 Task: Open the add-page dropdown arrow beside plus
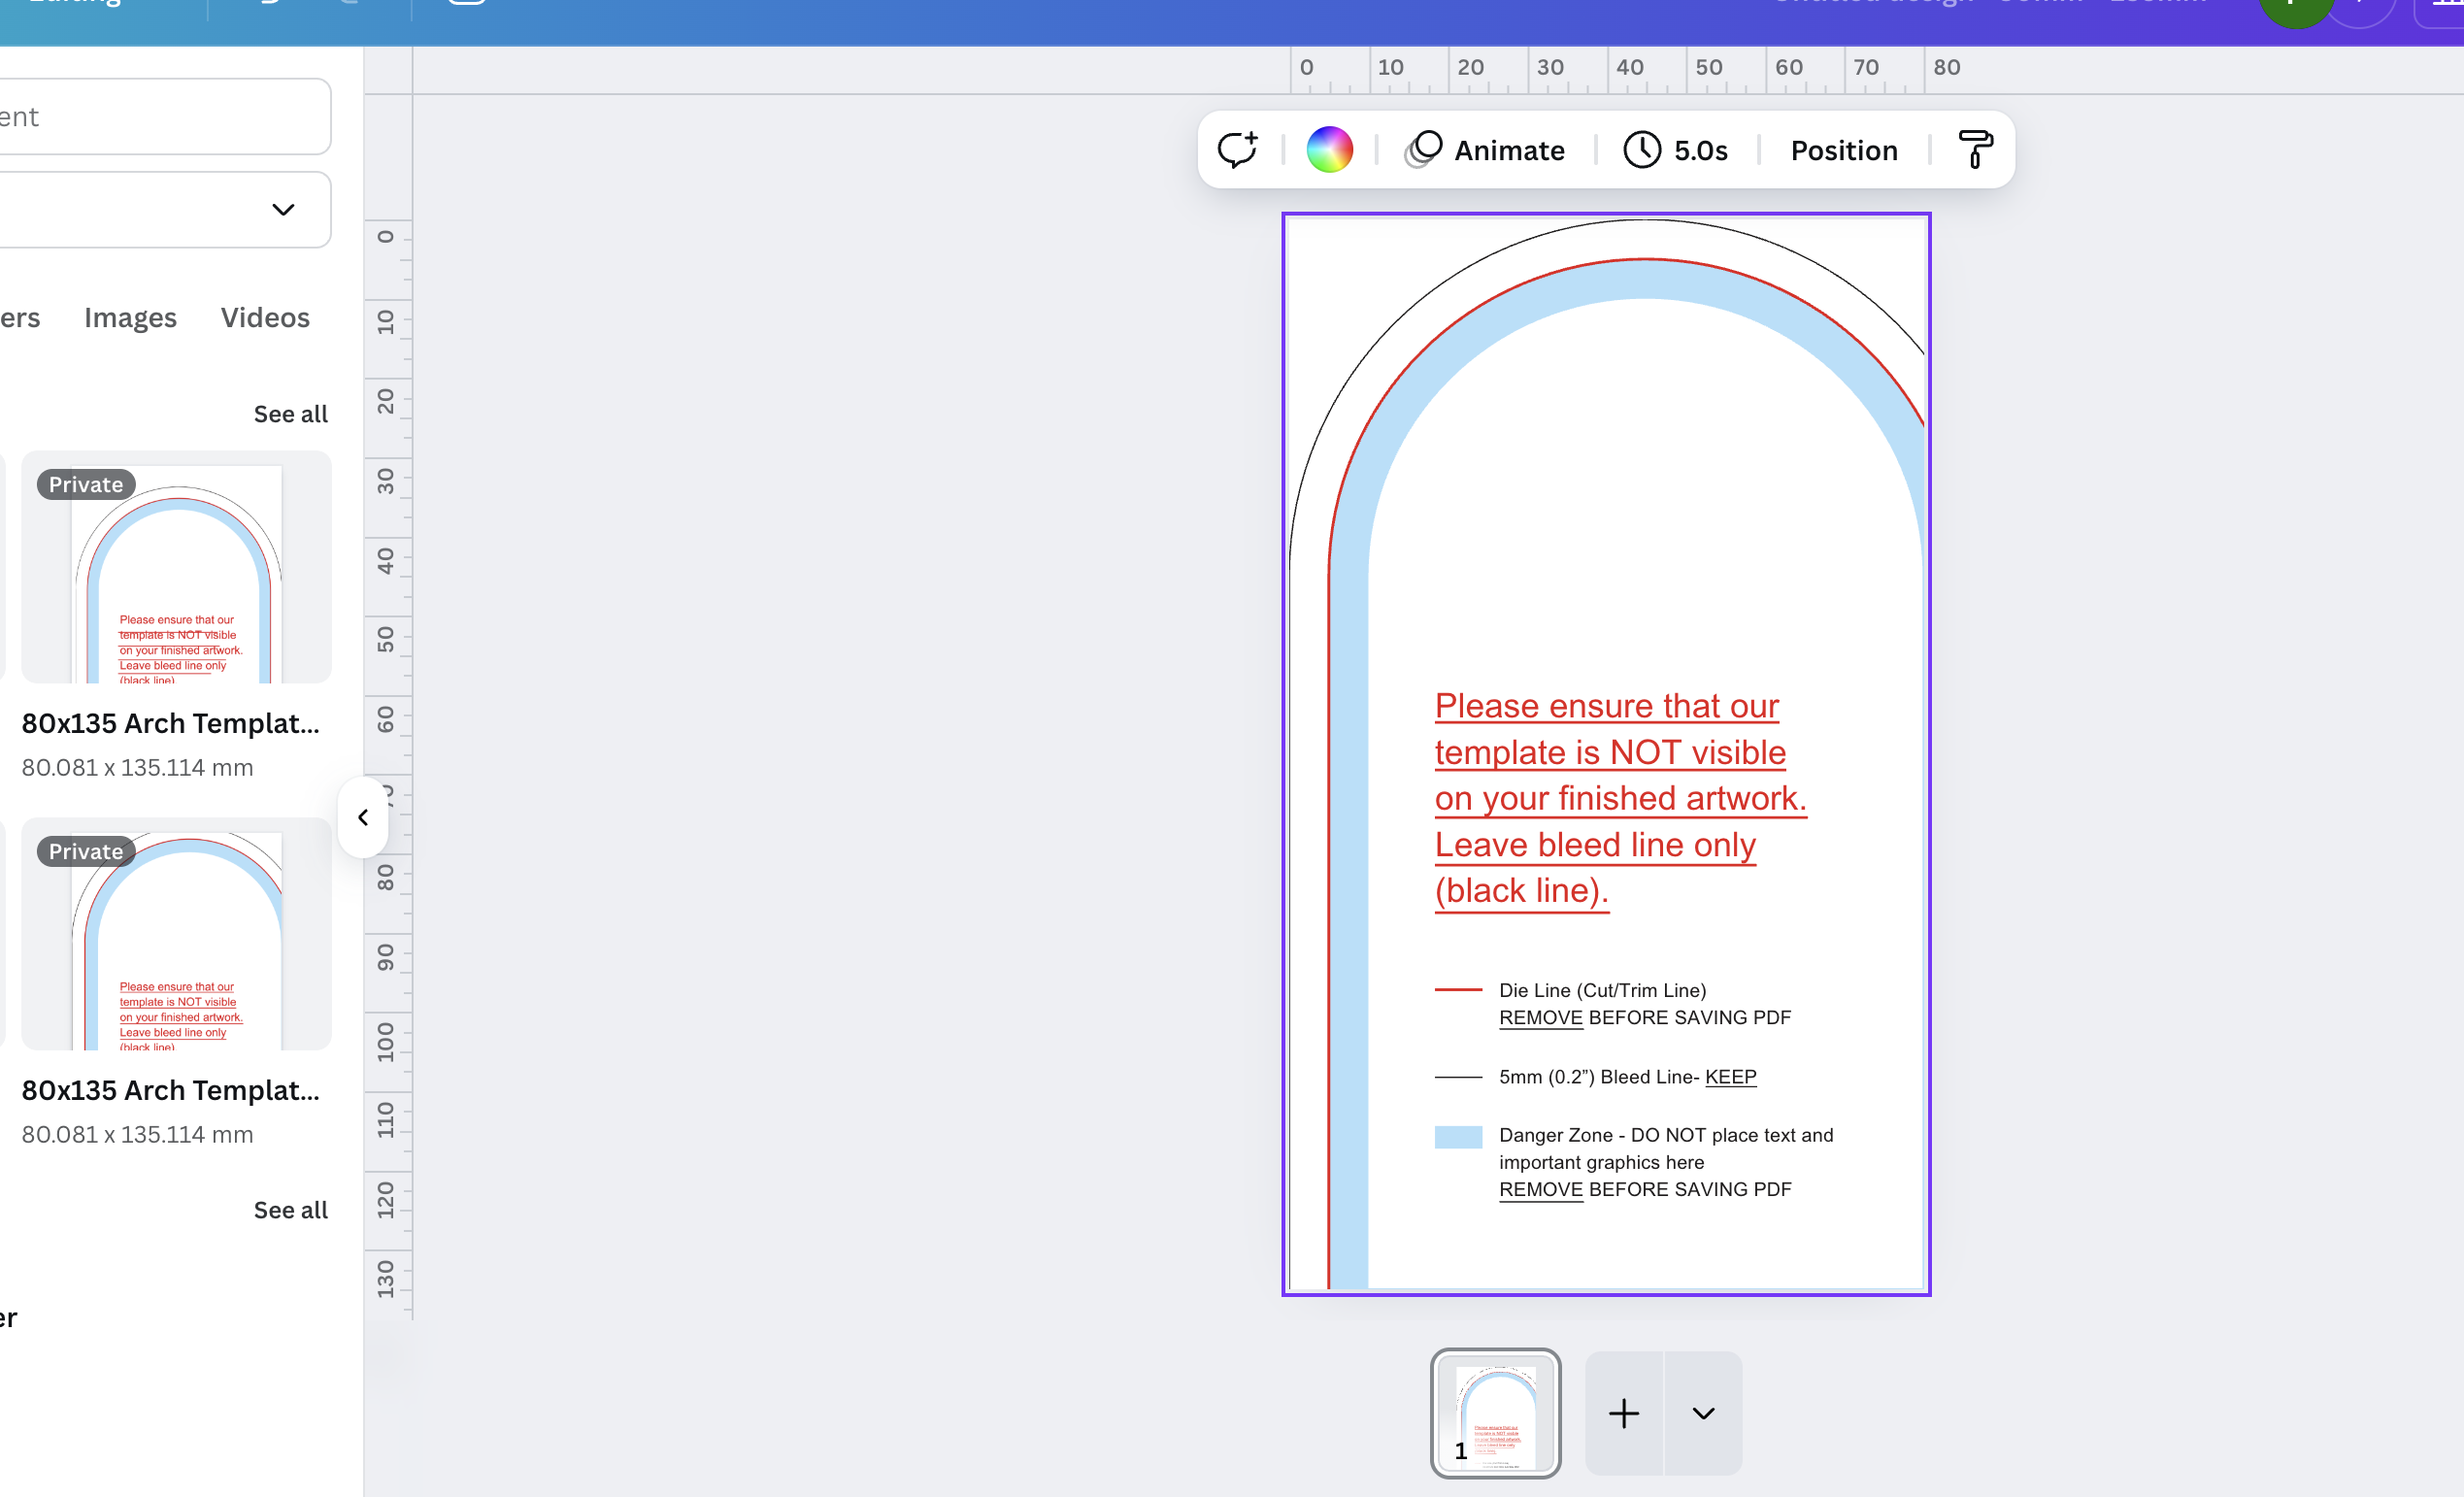point(1702,1413)
